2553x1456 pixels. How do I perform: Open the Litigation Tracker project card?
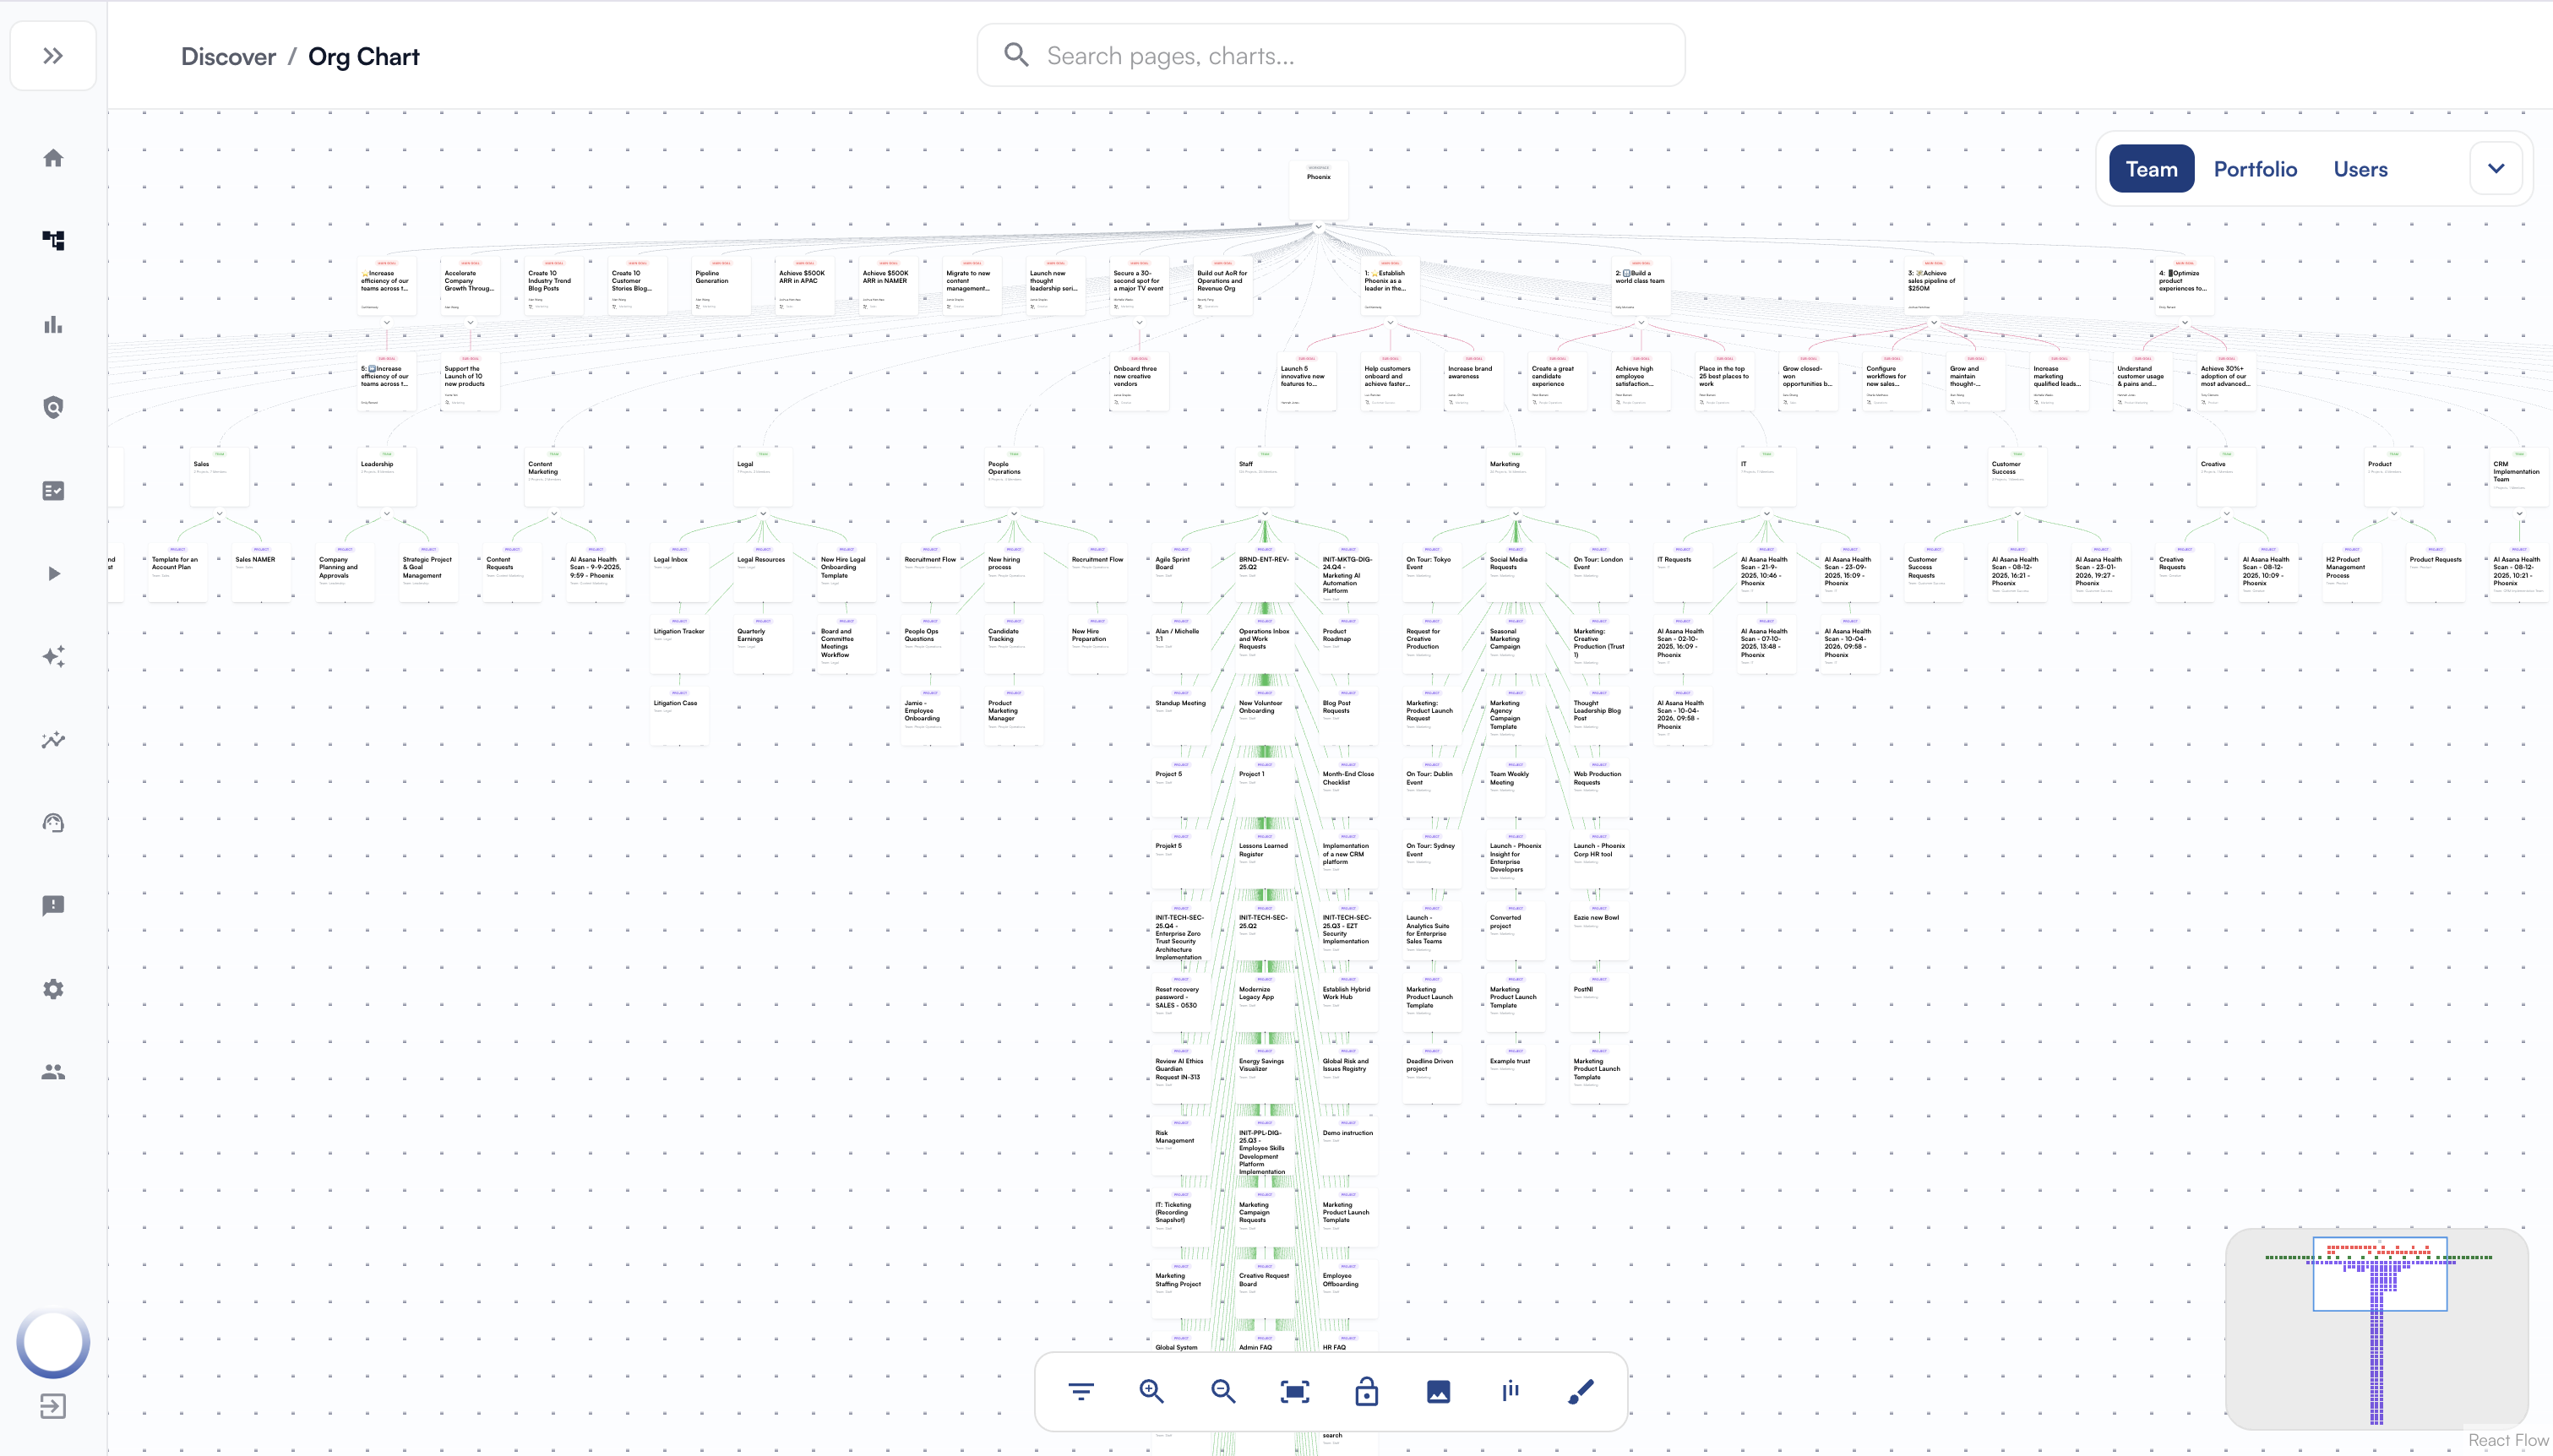click(x=680, y=646)
